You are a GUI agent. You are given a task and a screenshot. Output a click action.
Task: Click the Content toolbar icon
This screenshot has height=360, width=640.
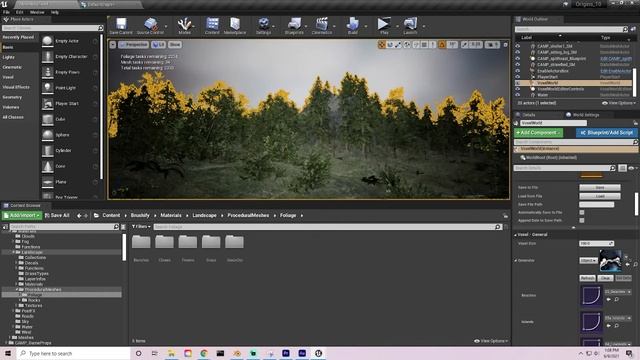[212, 26]
